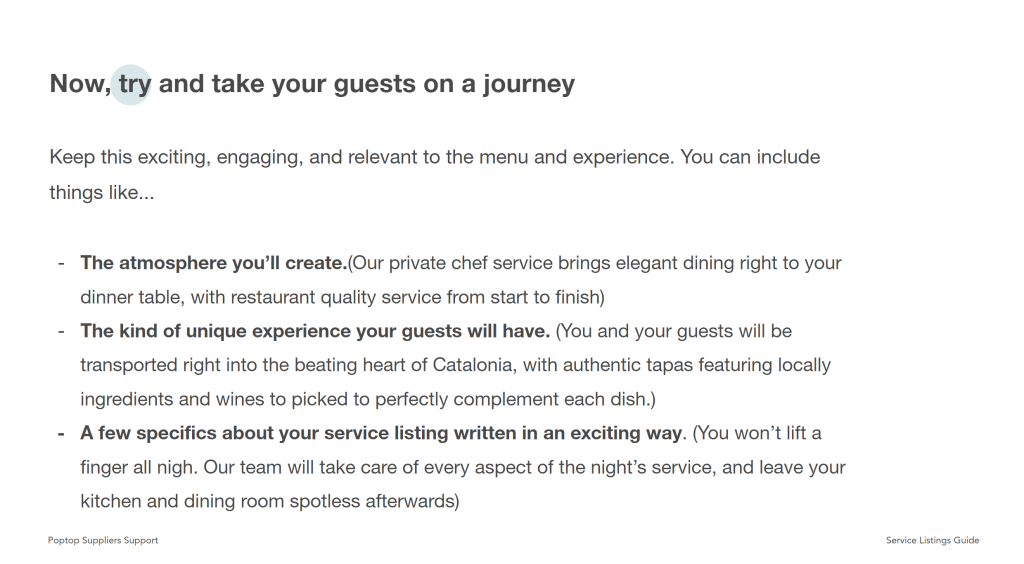The height and width of the screenshot is (564, 1024).
Task: Click the bold text "The atmosphere you'll create."
Action: [x=213, y=264]
